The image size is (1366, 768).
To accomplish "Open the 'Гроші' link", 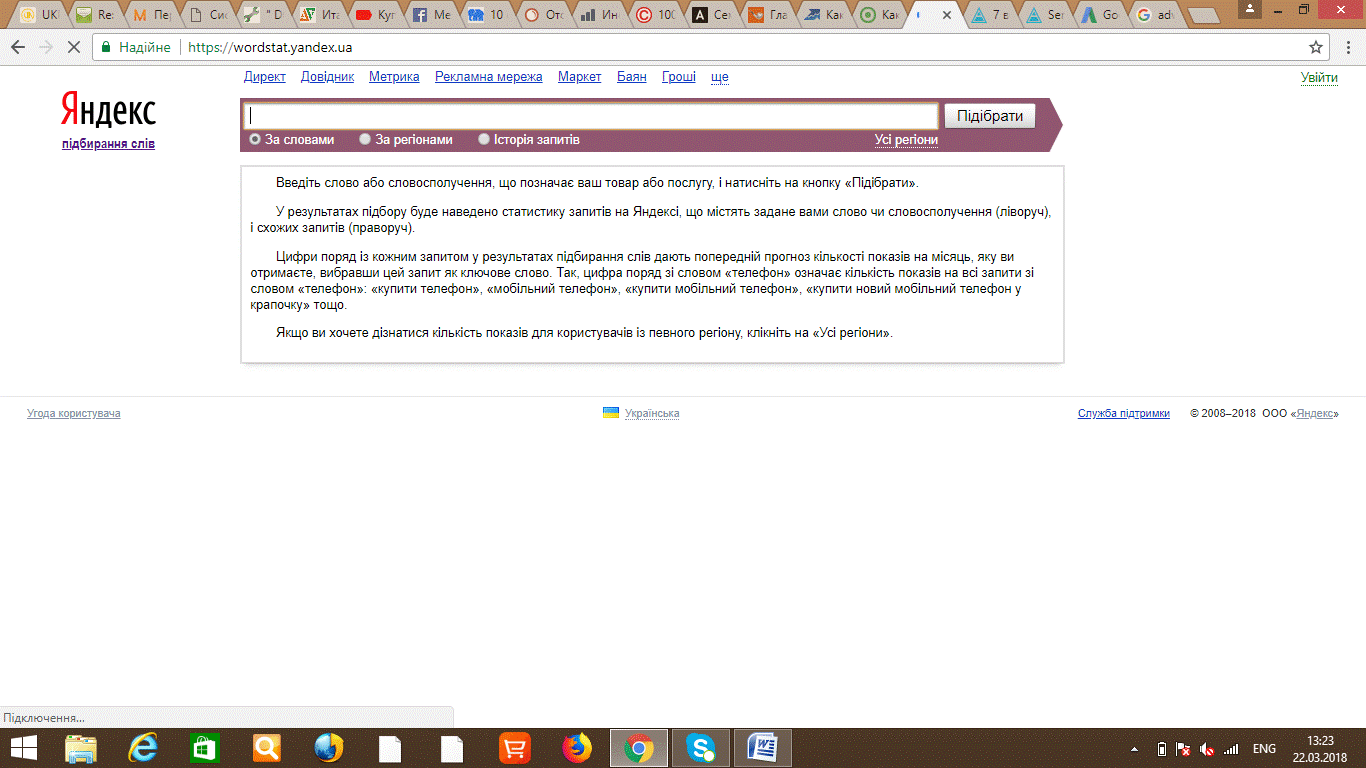I will tap(679, 77).
